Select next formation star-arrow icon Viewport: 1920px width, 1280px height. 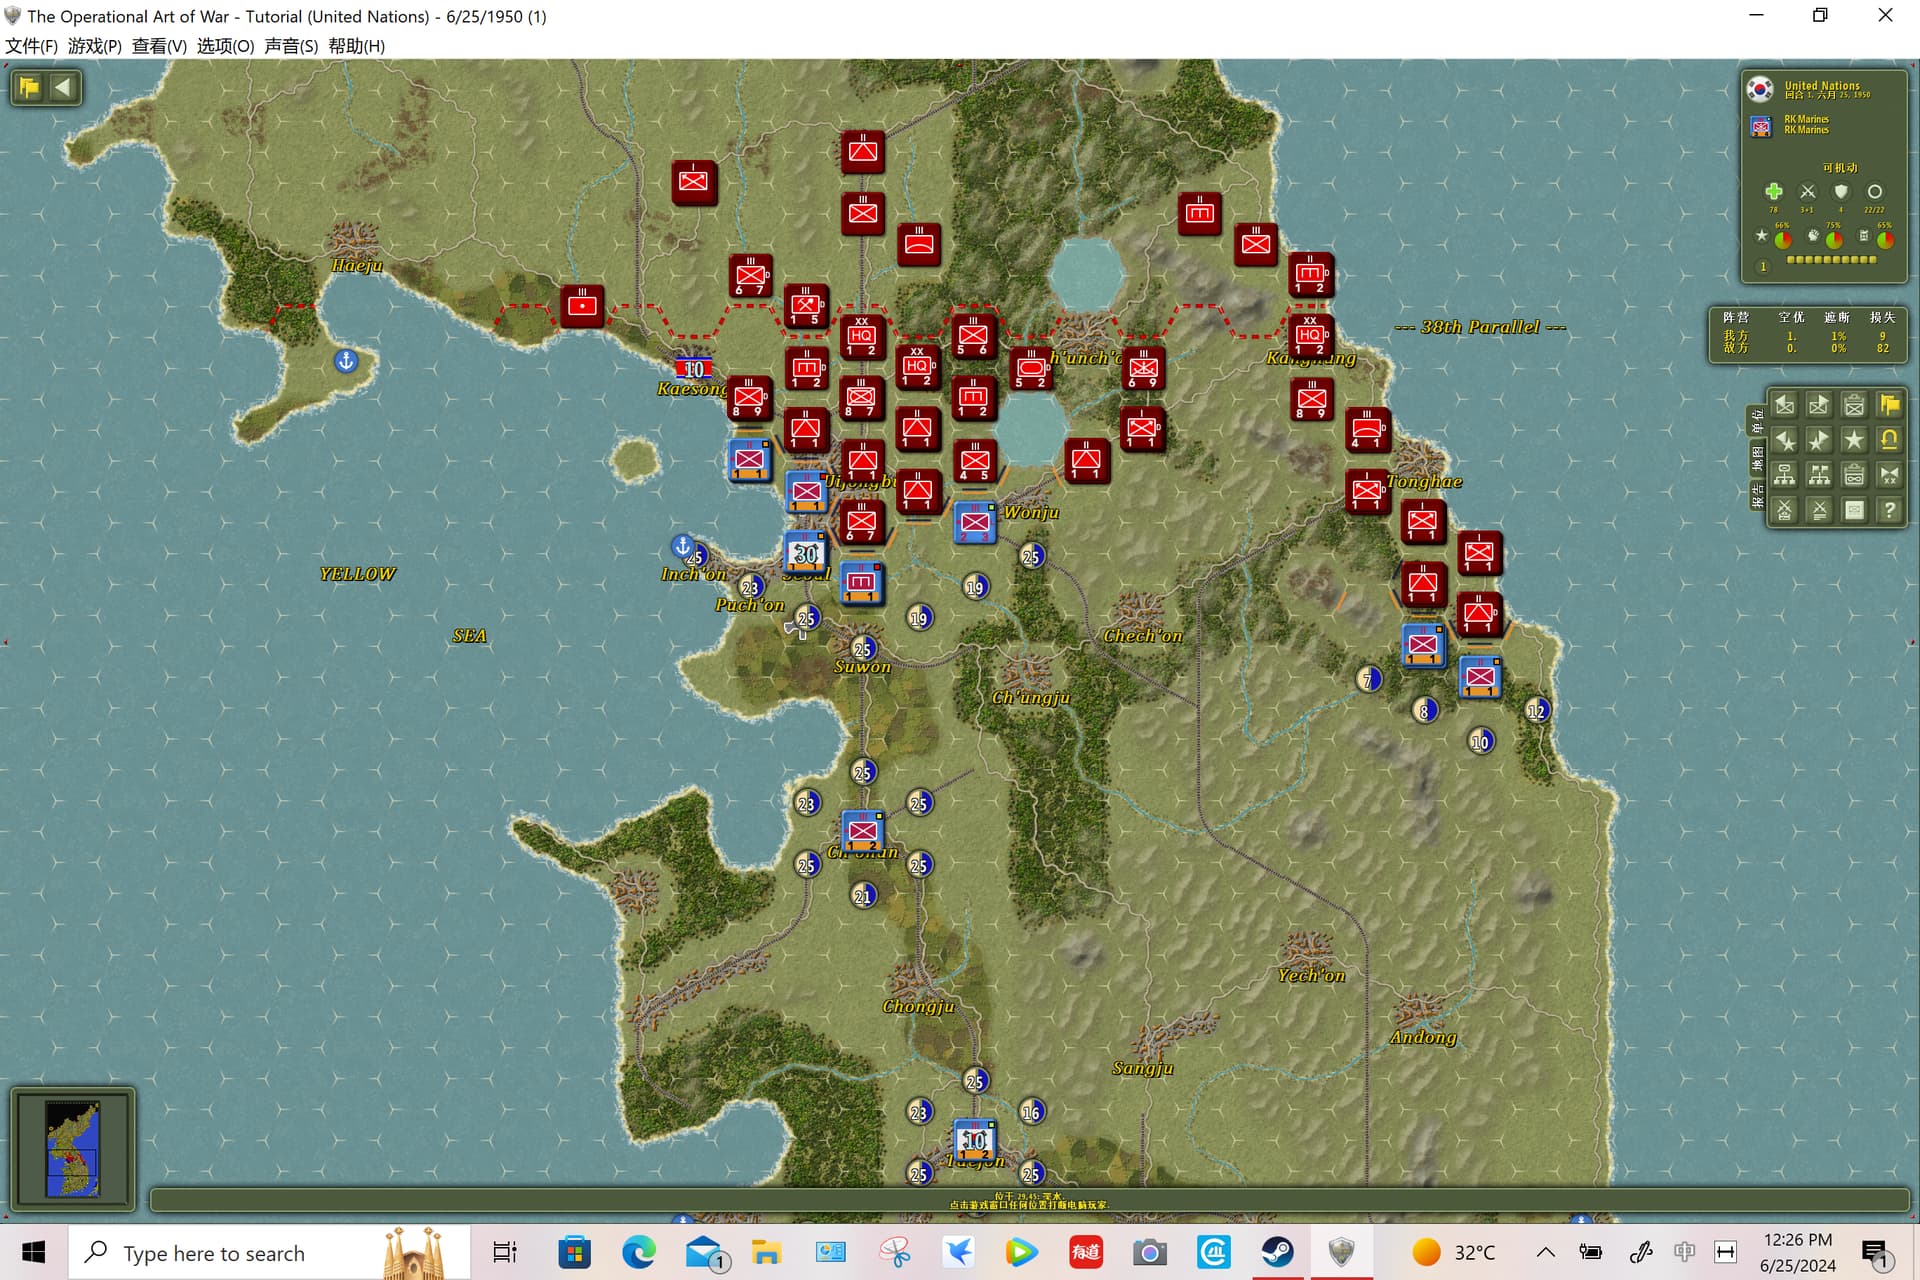tap(1819, 440)
